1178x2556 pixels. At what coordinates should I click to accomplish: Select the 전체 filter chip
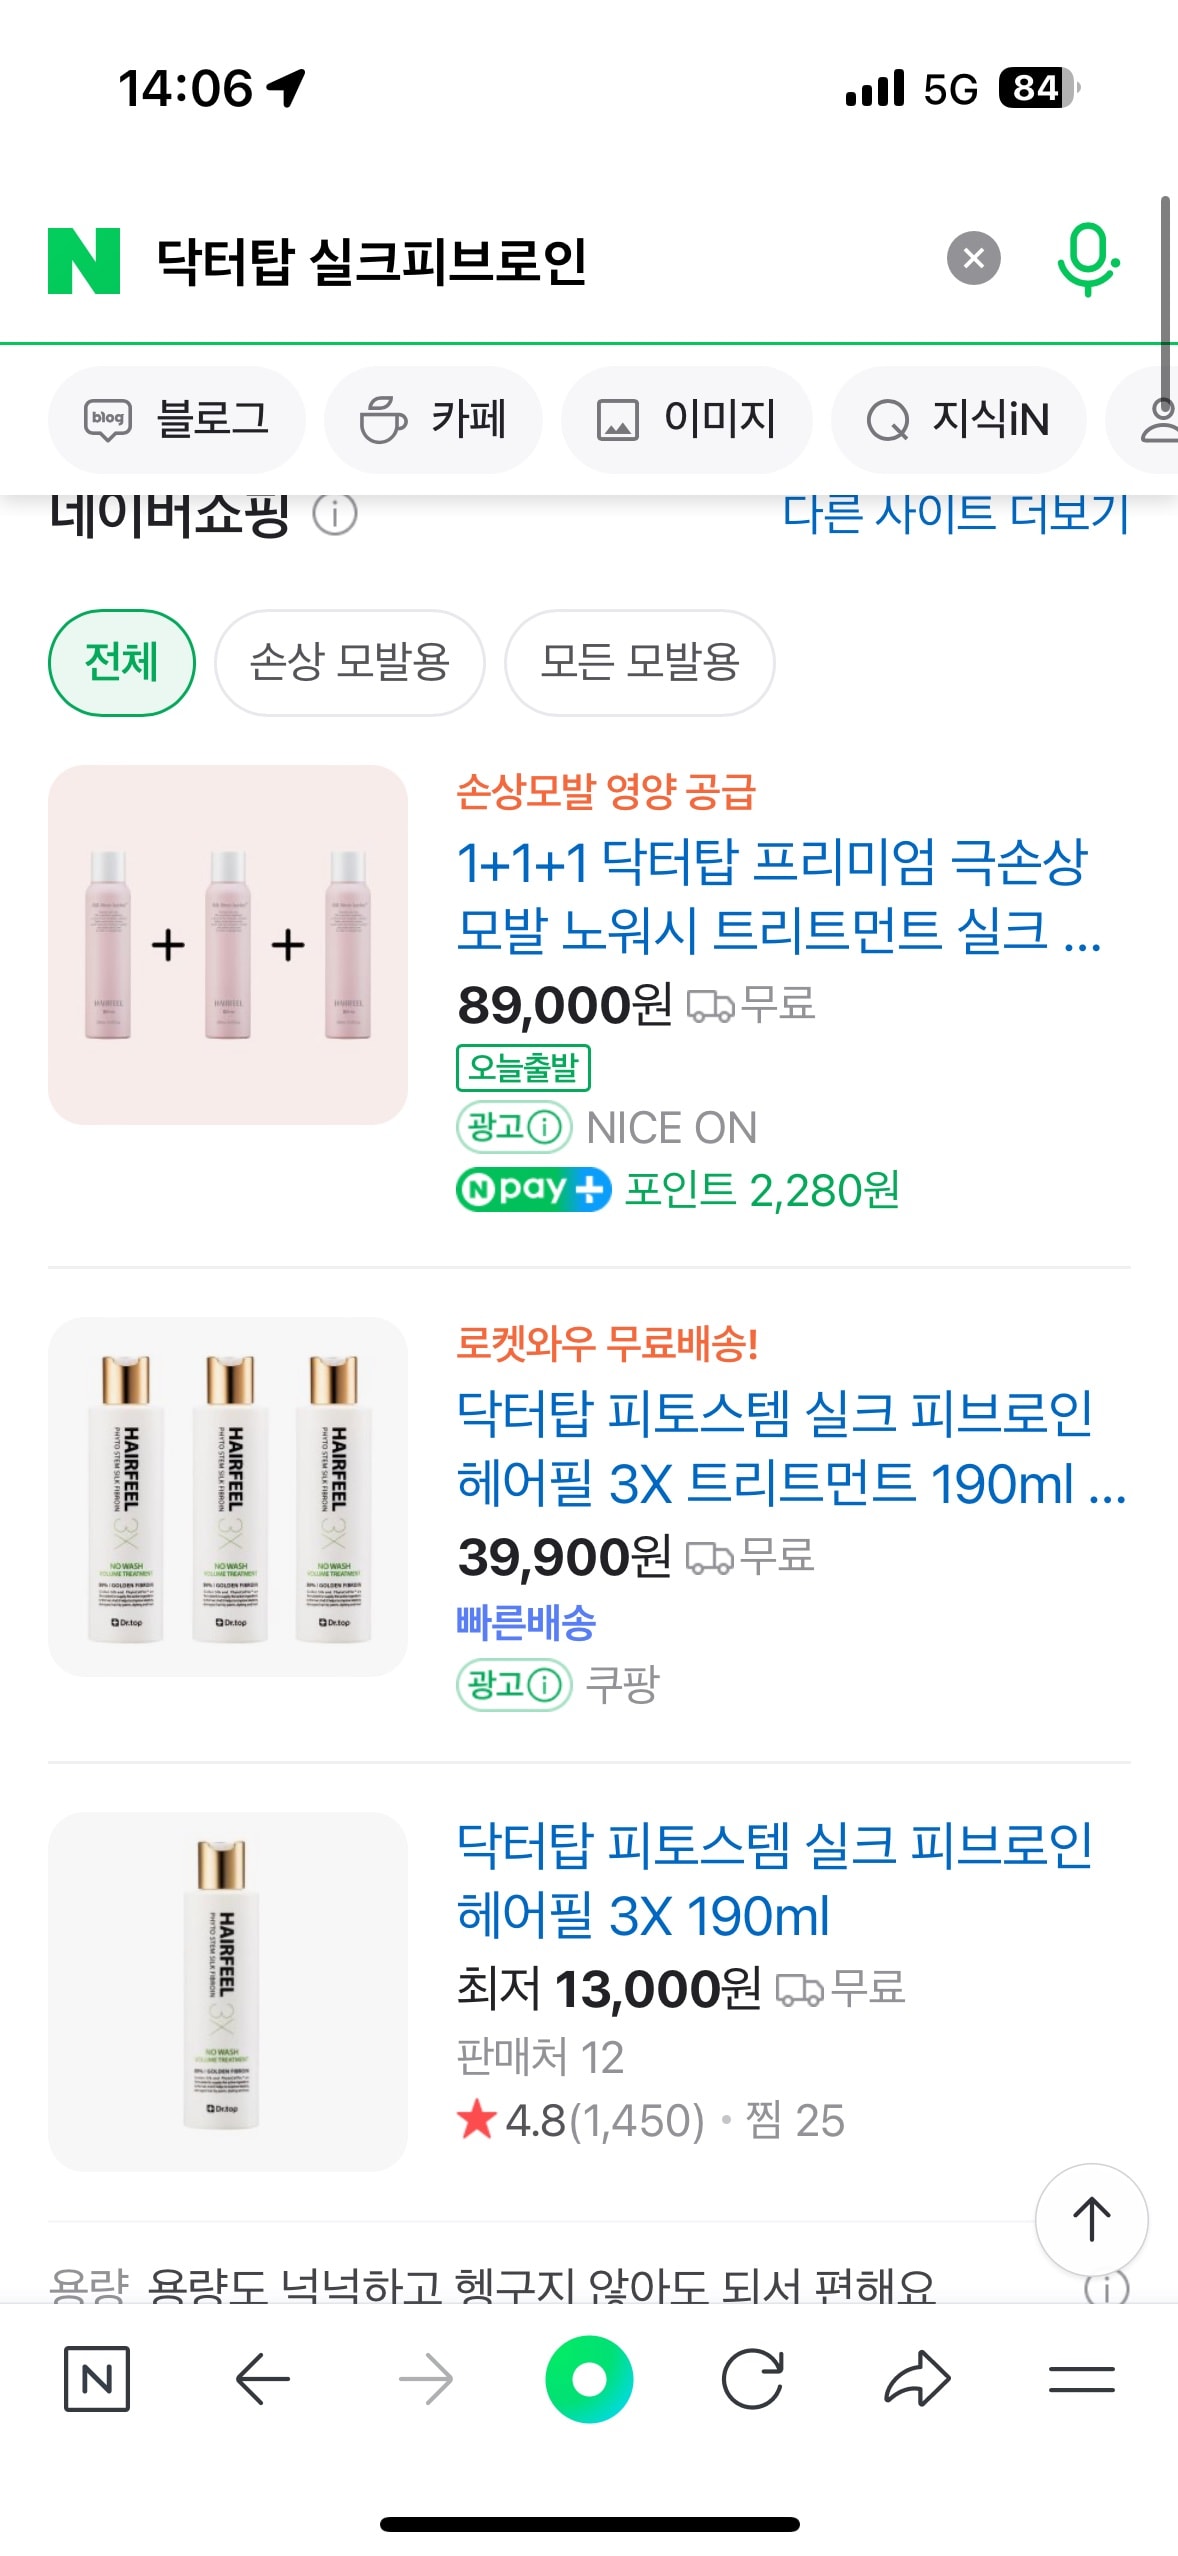point(121,662)
